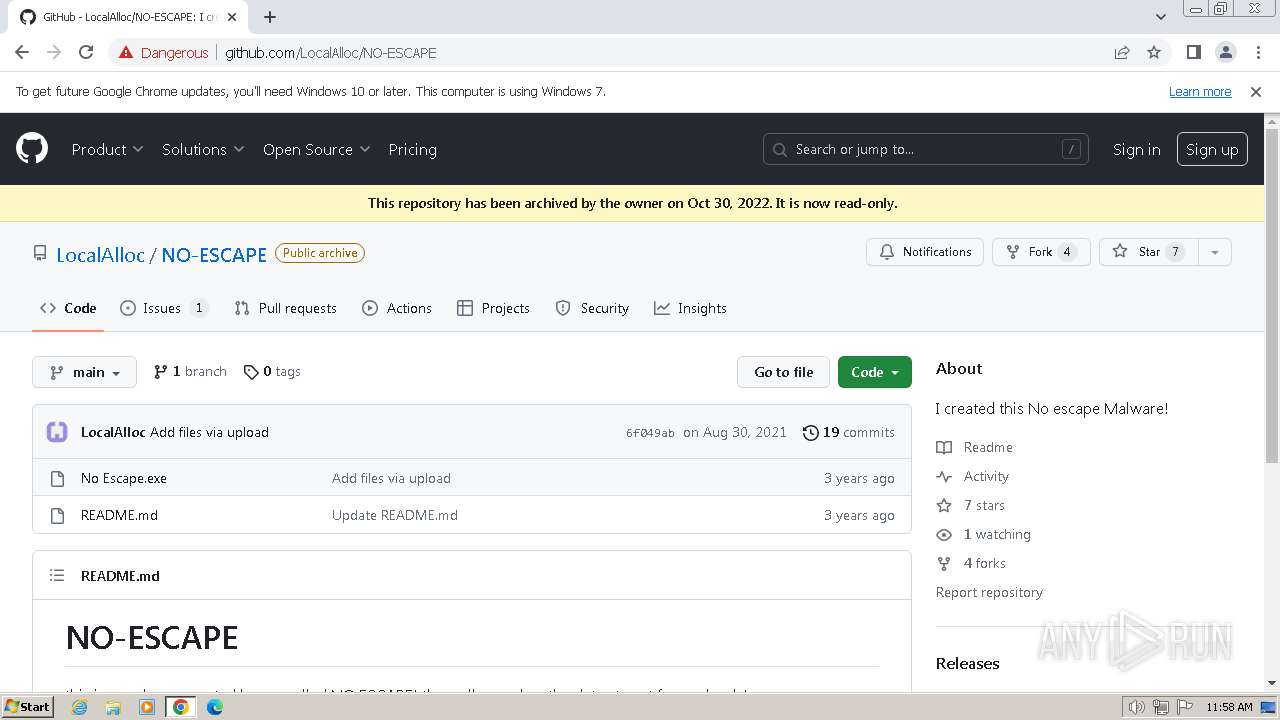Go back with browser back arrow
1280x720 pixels.
tap(22, 52)
